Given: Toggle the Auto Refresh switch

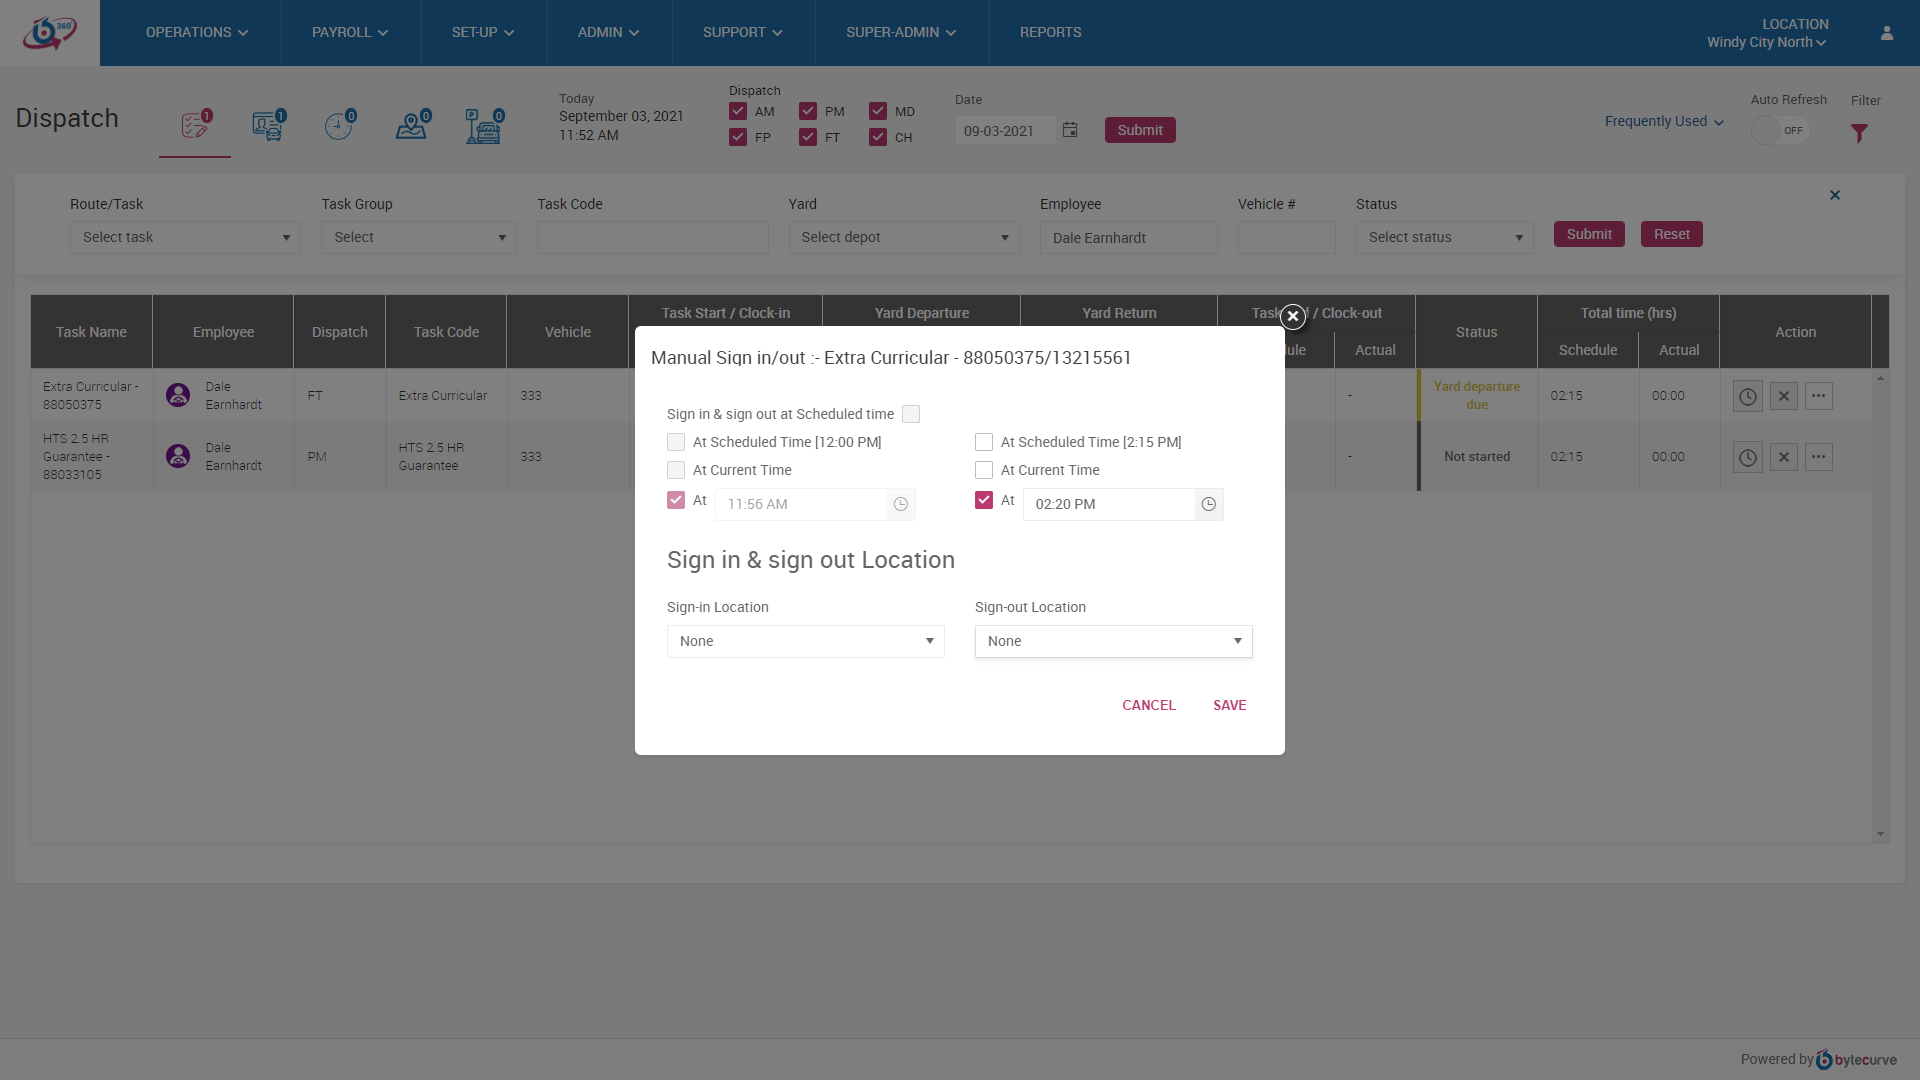Looking at the screenshot, I should (1780, 130).
